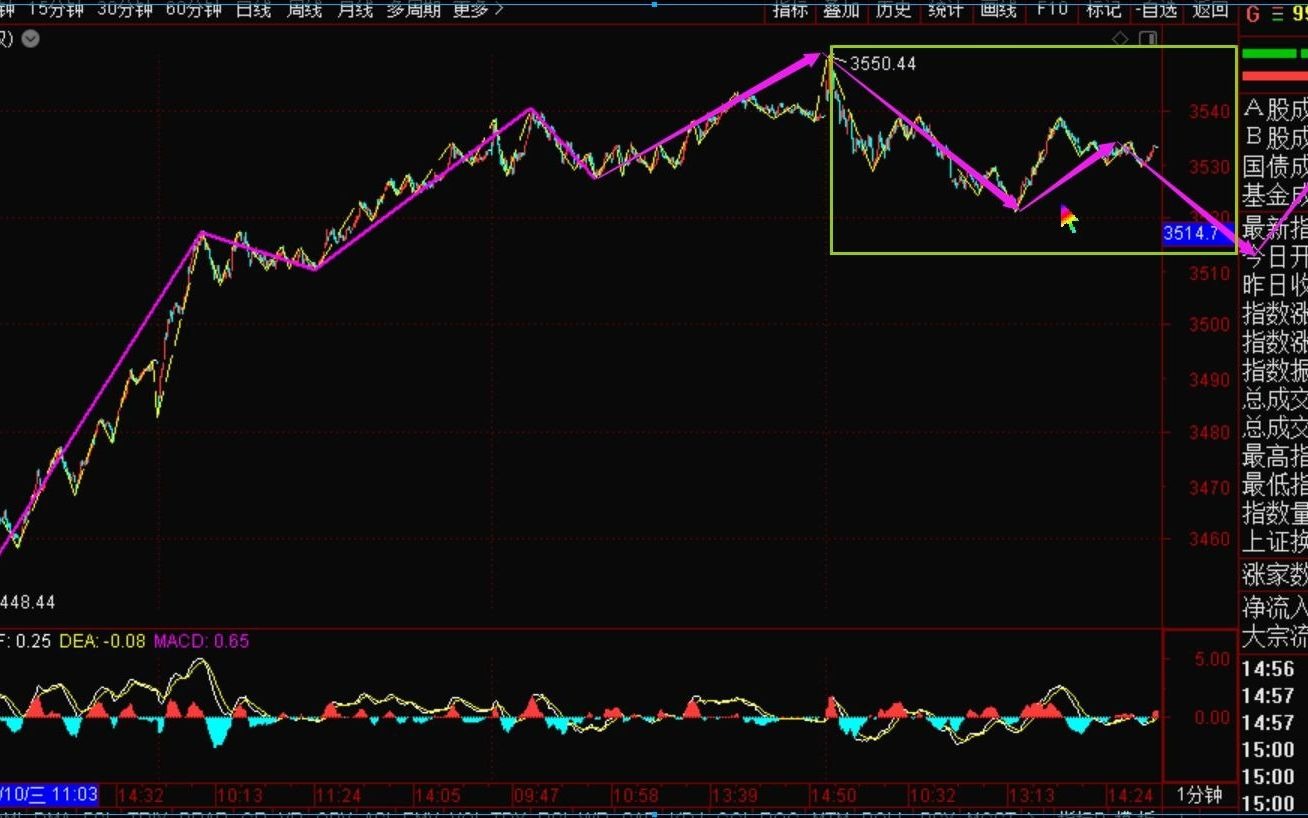This screenshot has height=818, width=1308.
Task: Click the A股成 row in side panel
Action: click(1274, 110)
